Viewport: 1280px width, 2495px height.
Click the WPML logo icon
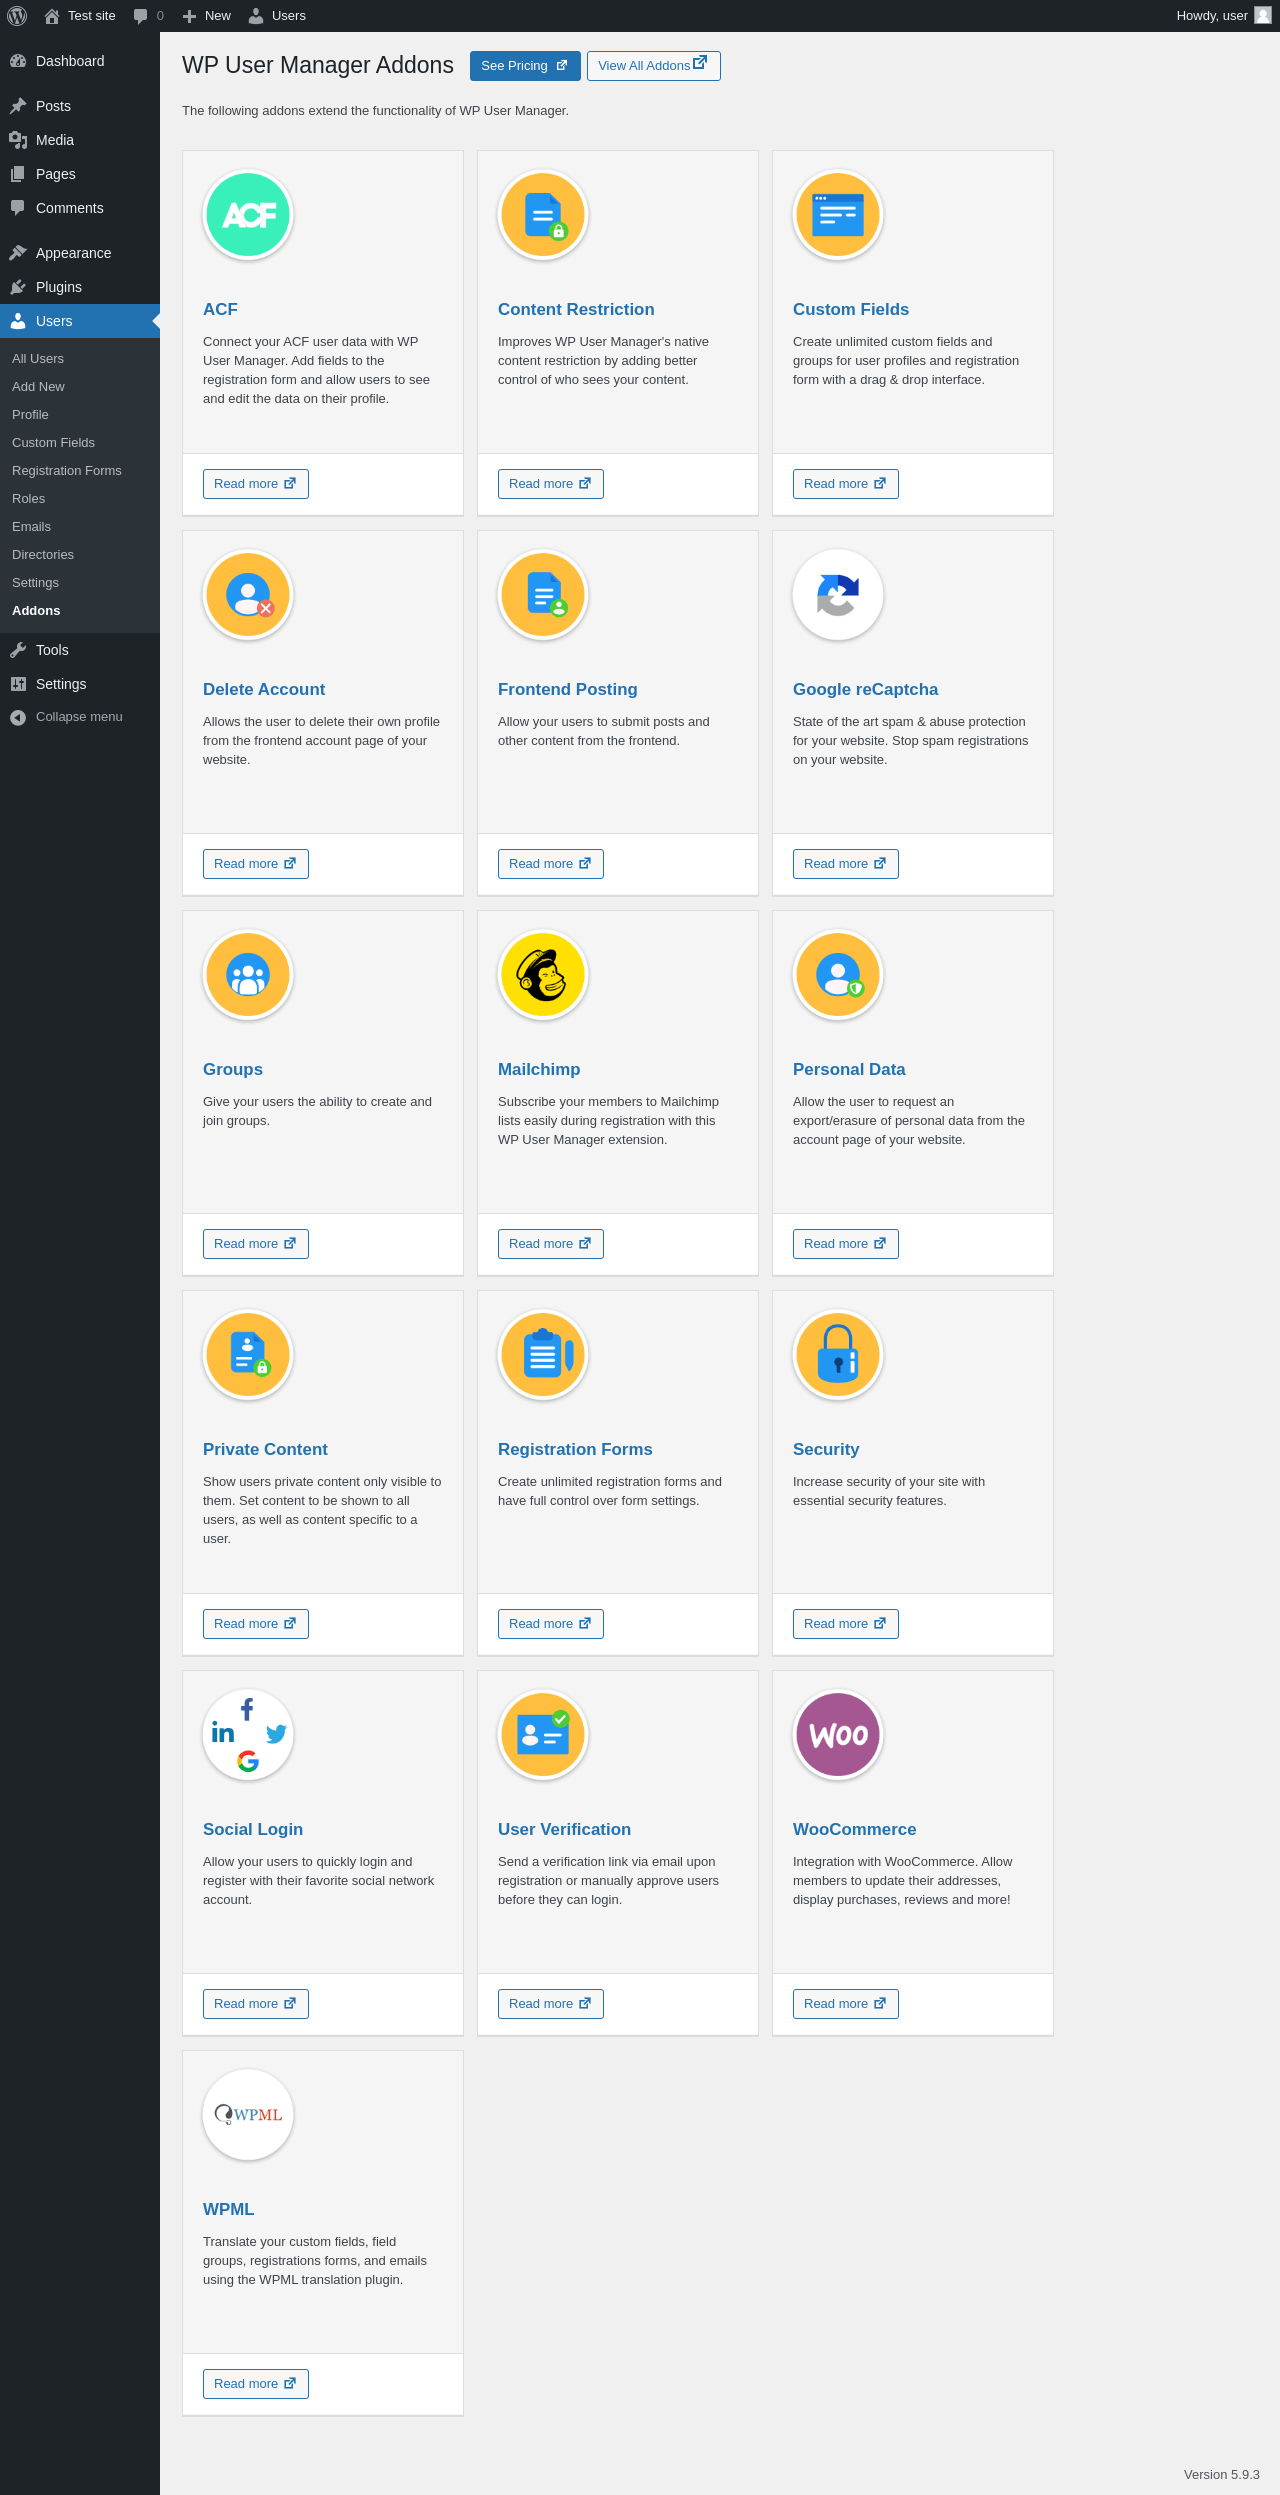coord(248,2115)
